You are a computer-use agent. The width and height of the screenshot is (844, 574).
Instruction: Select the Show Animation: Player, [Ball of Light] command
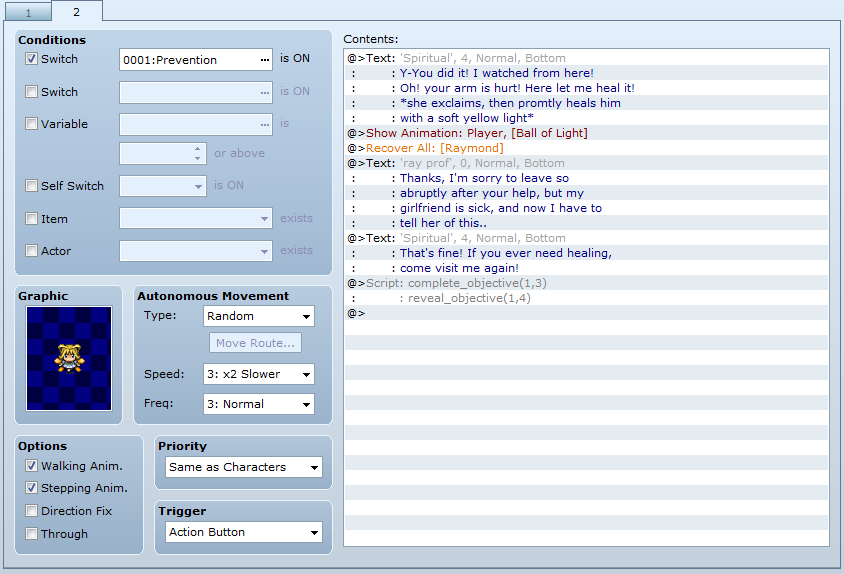[x=586, y=133]
